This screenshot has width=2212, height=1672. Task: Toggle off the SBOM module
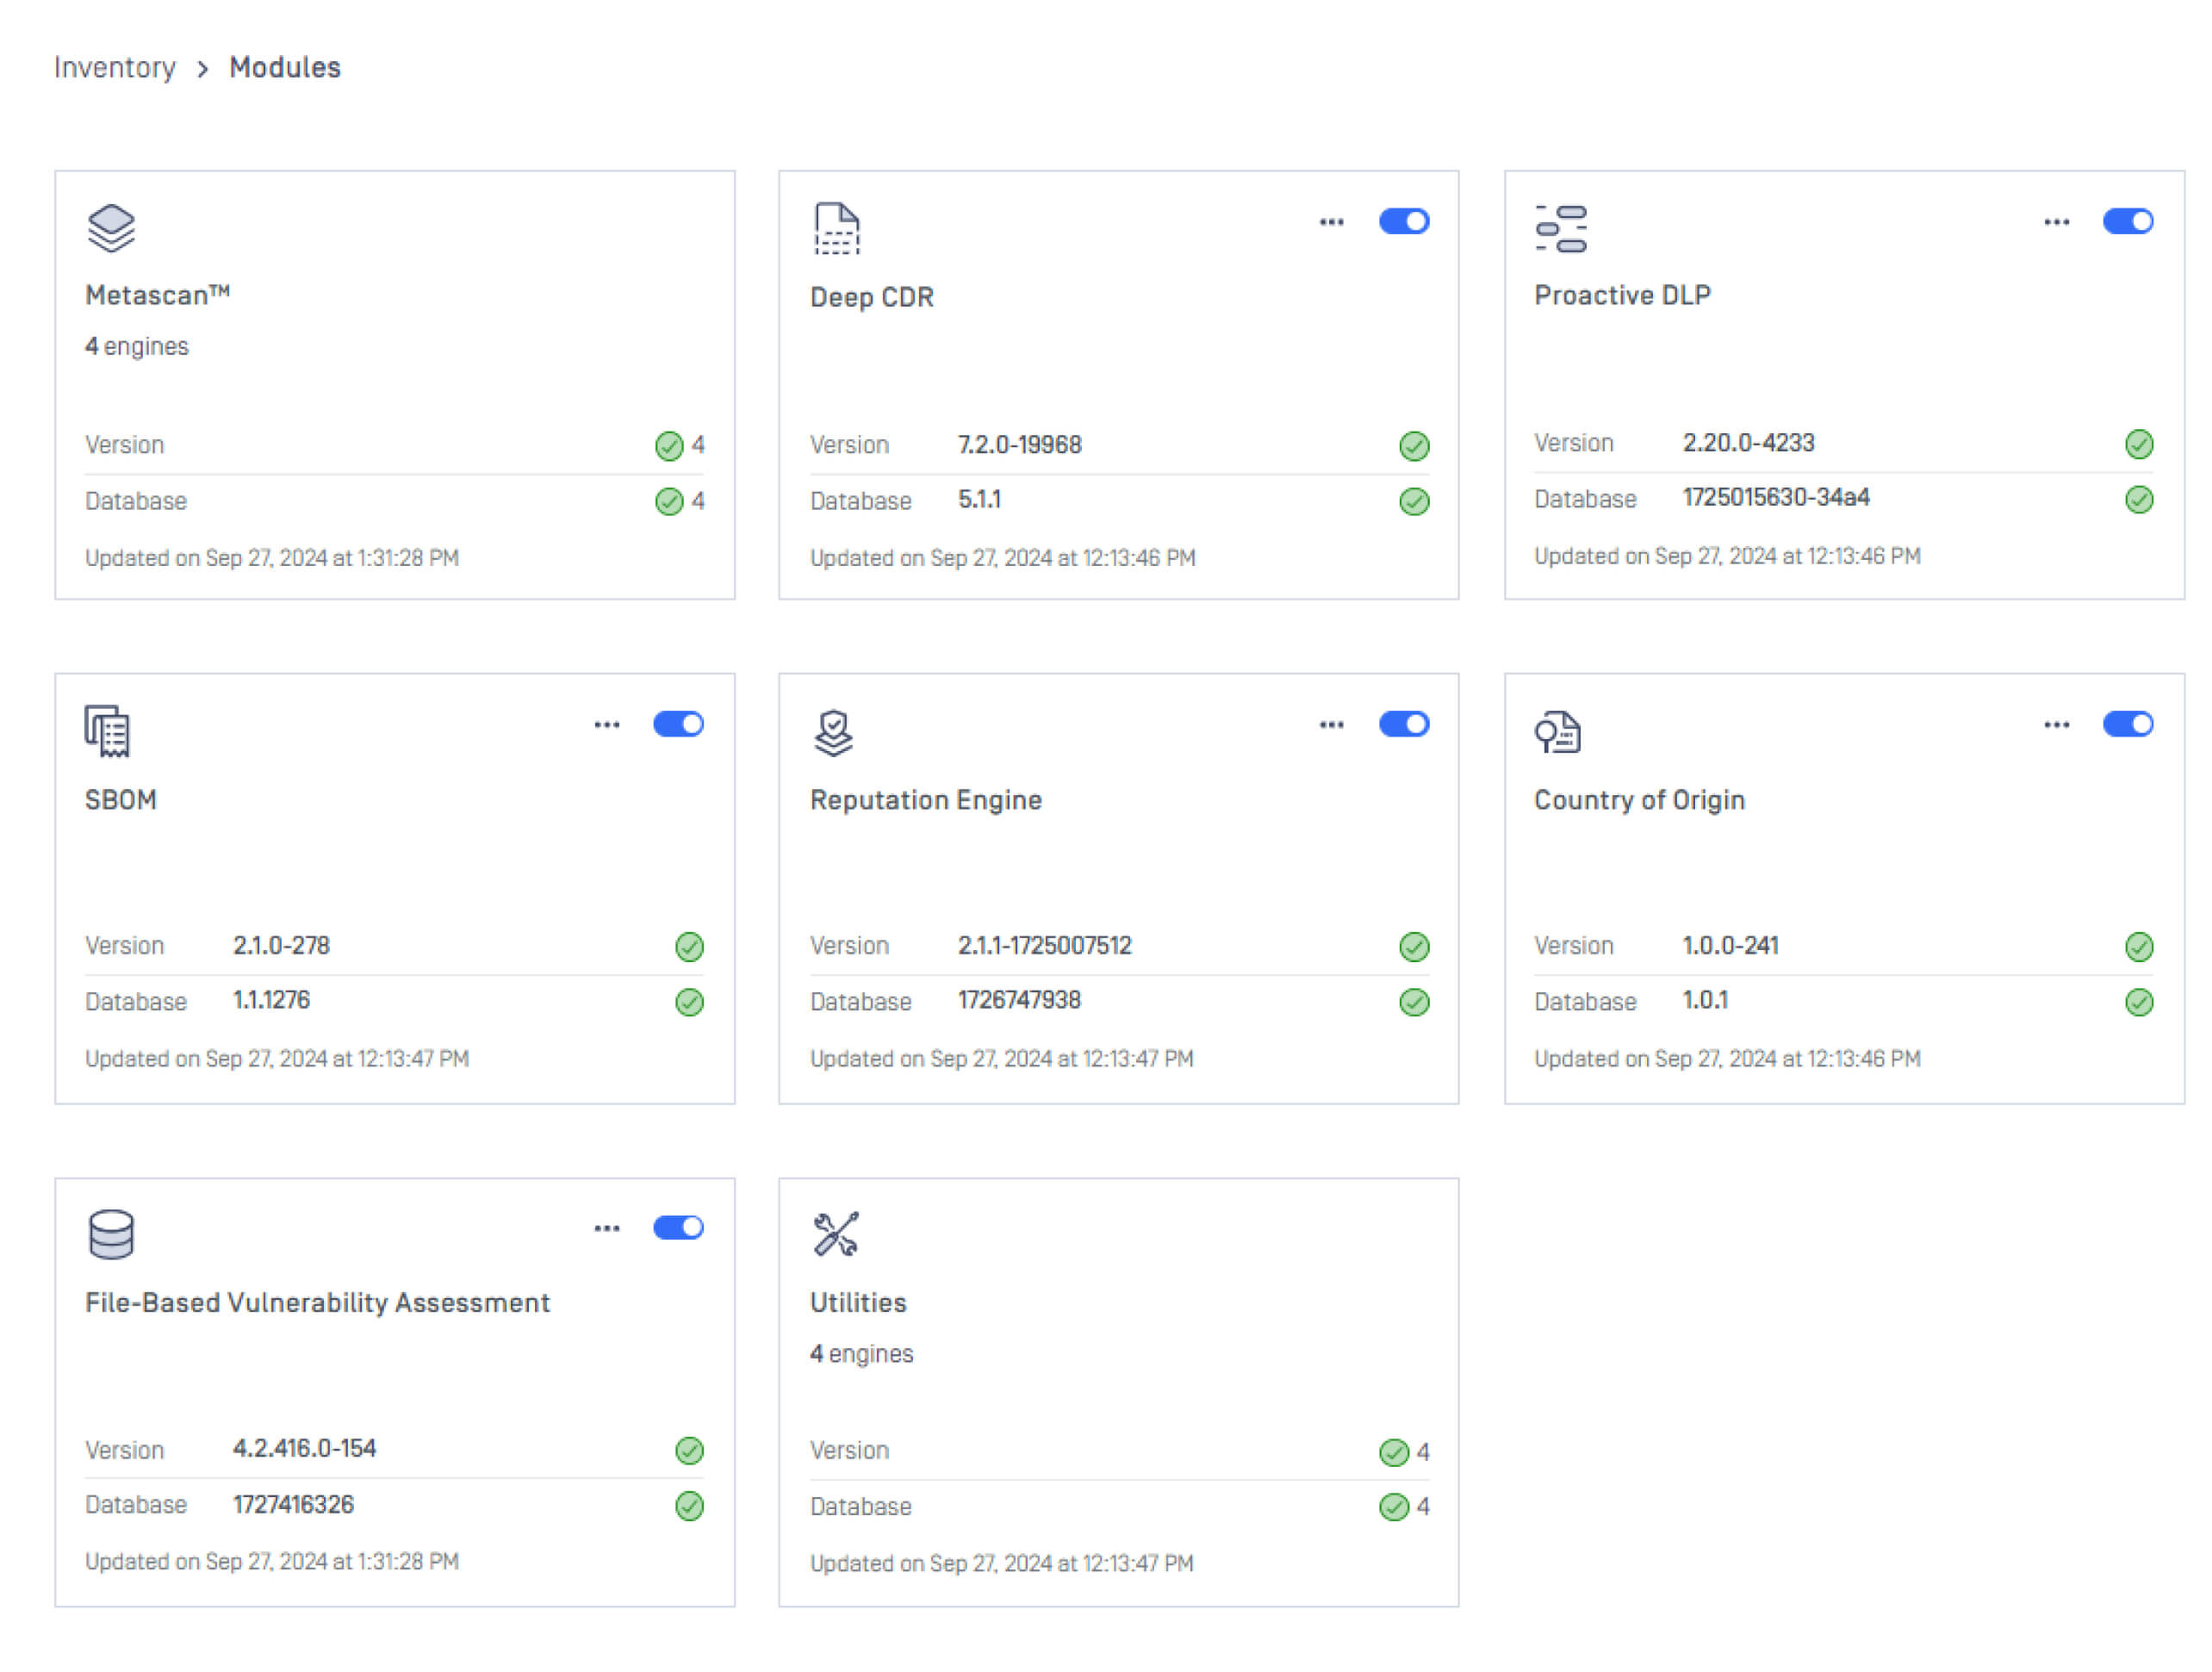tap(679, 723)
